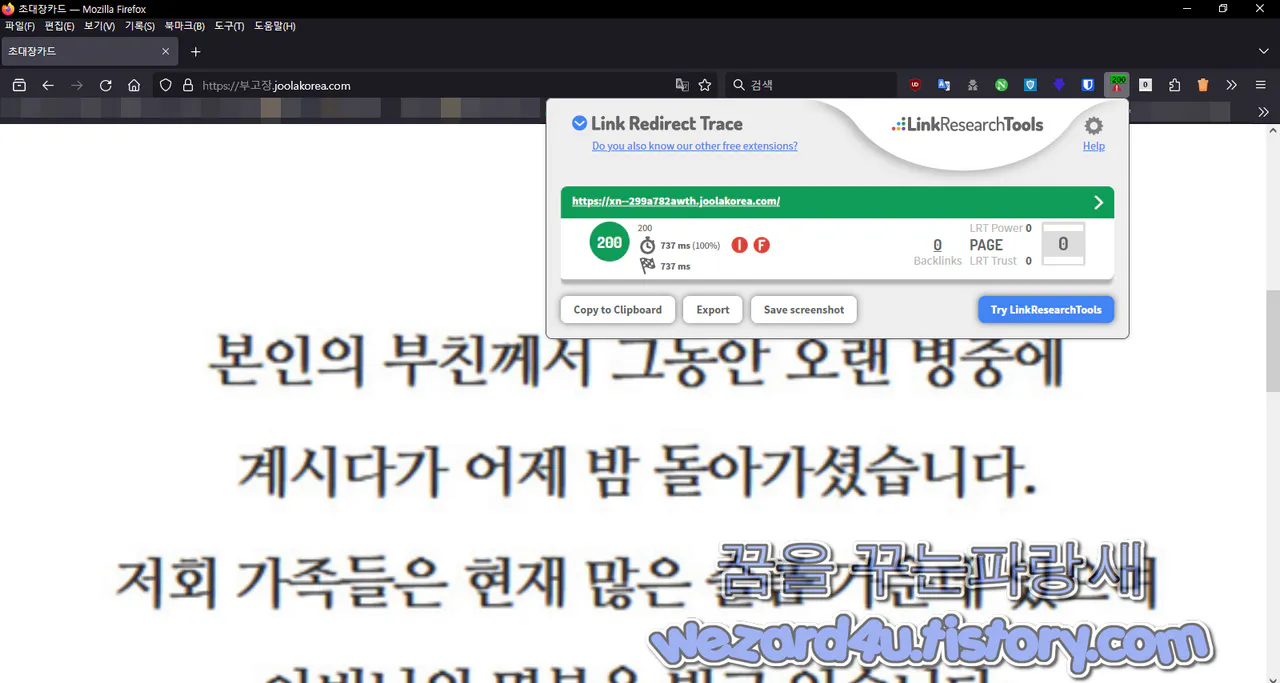Toggle Link Redirect Trace 200 toolbar icon

(1117, 85)
